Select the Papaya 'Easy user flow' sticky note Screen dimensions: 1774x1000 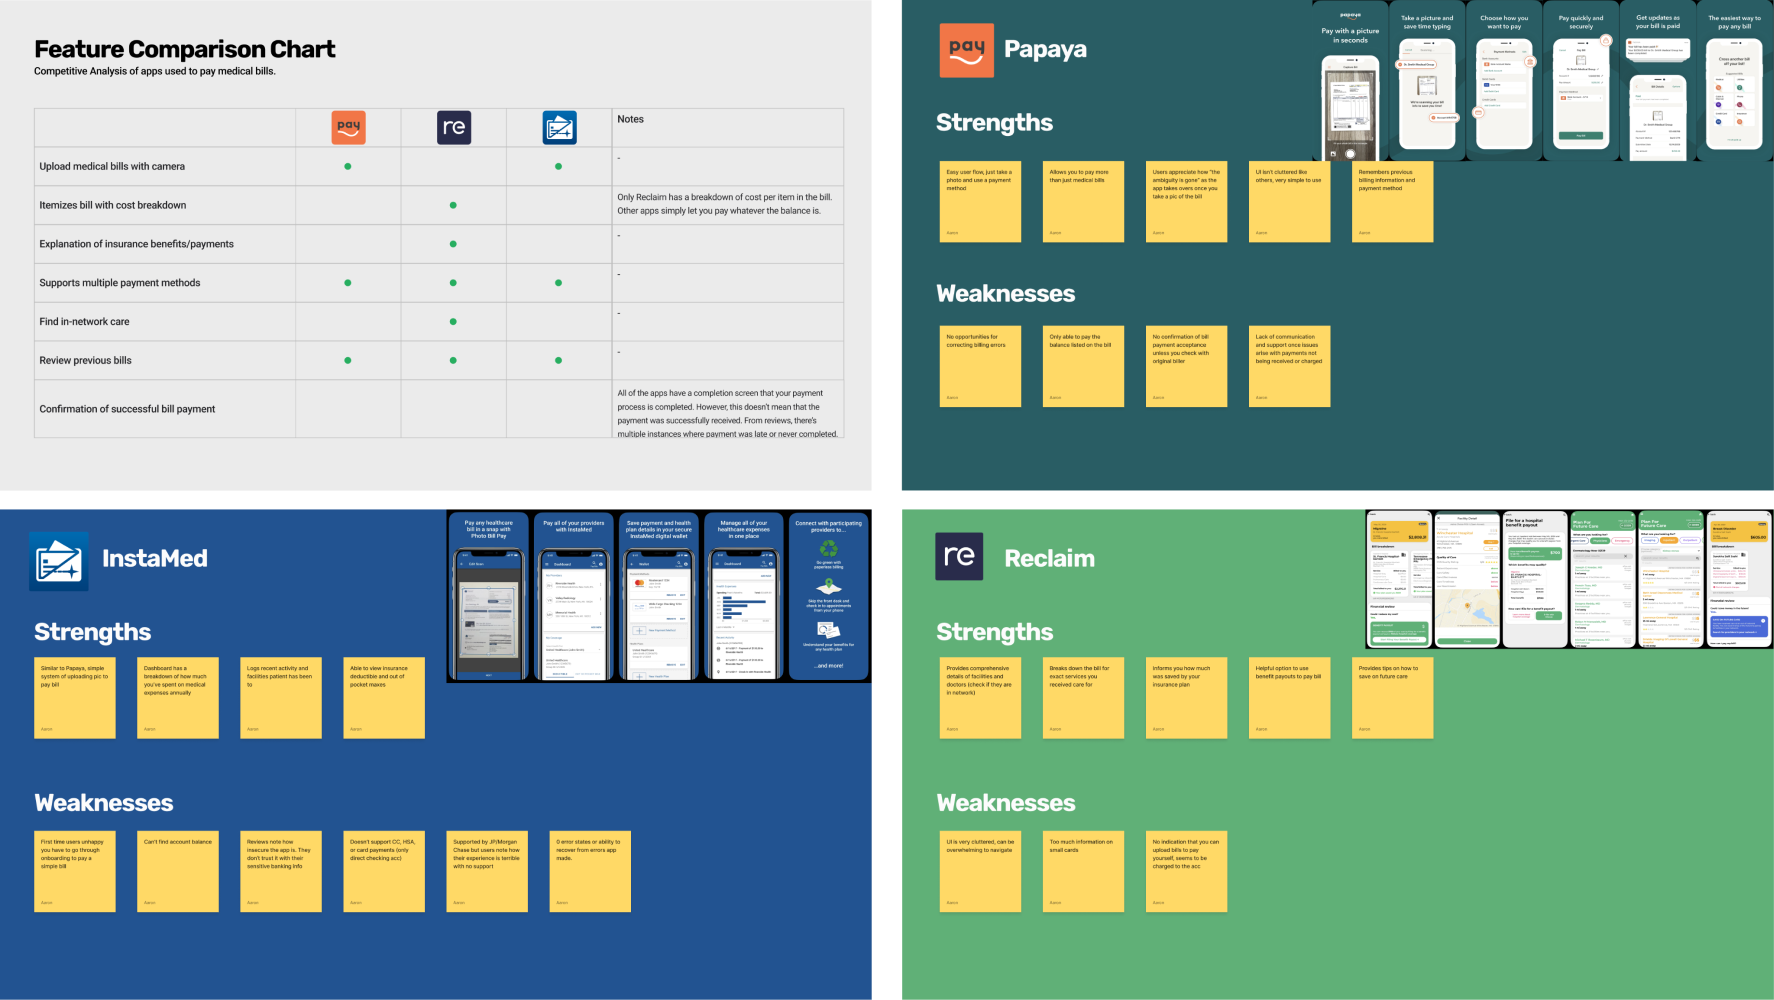(980, 202)
